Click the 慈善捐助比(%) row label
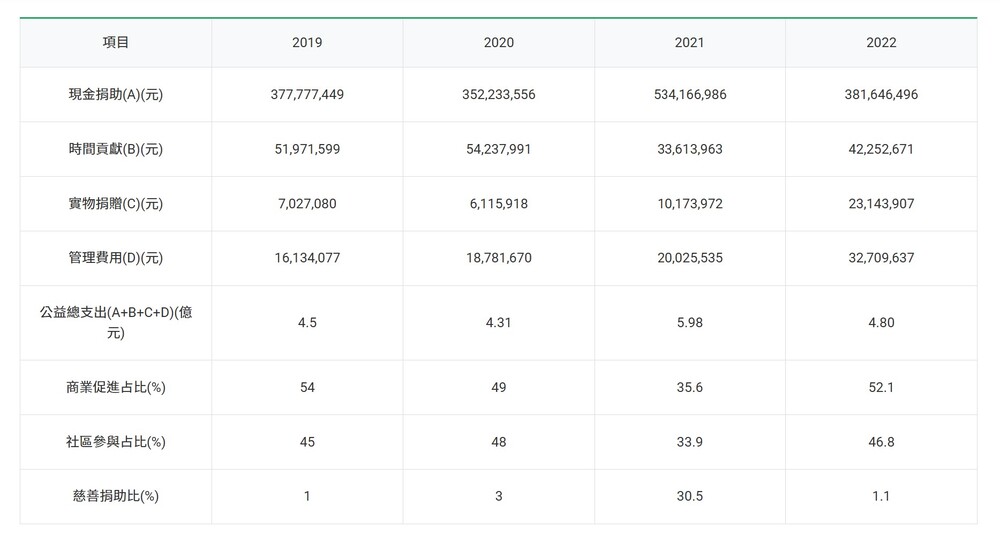1000x536 pixels. [x=115, y=496]
